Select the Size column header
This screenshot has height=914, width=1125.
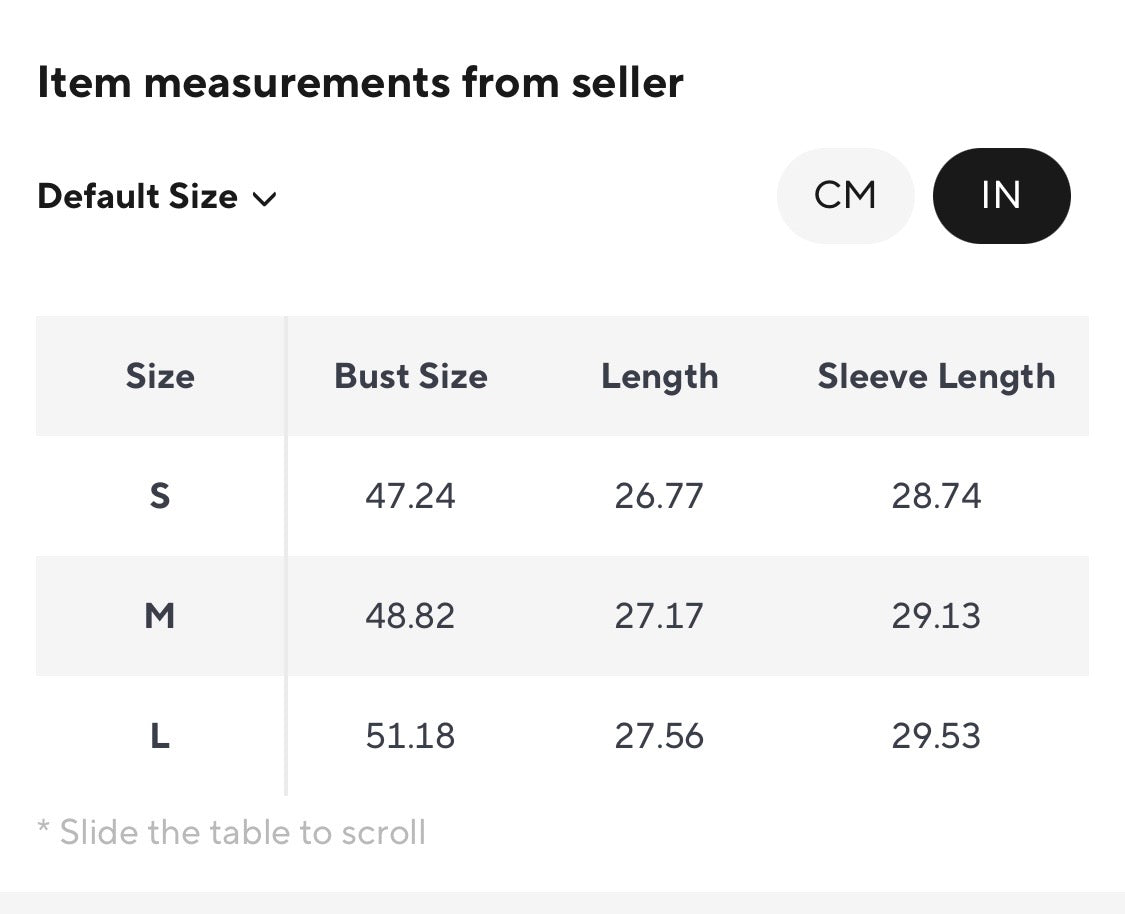coord(160,376)
